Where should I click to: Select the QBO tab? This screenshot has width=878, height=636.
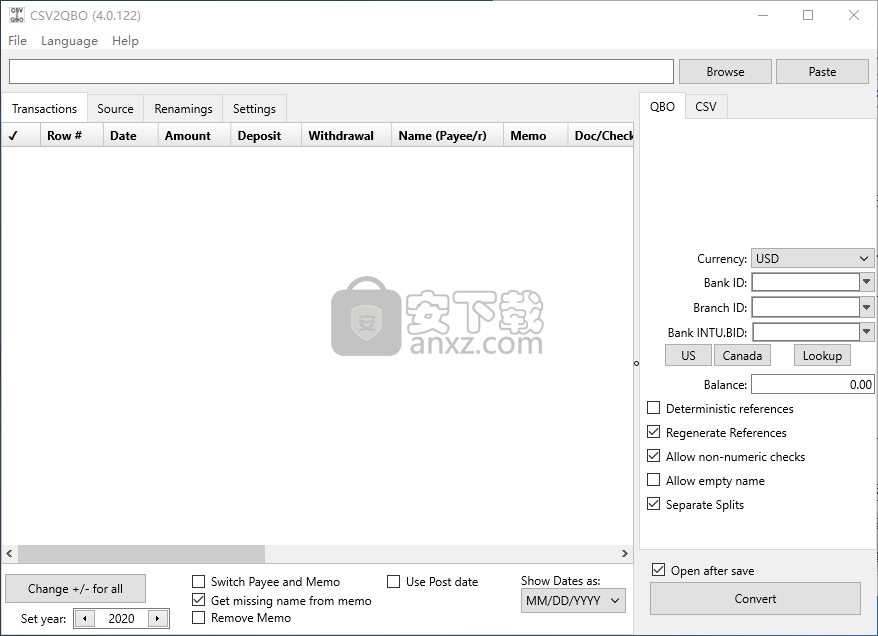662,106
